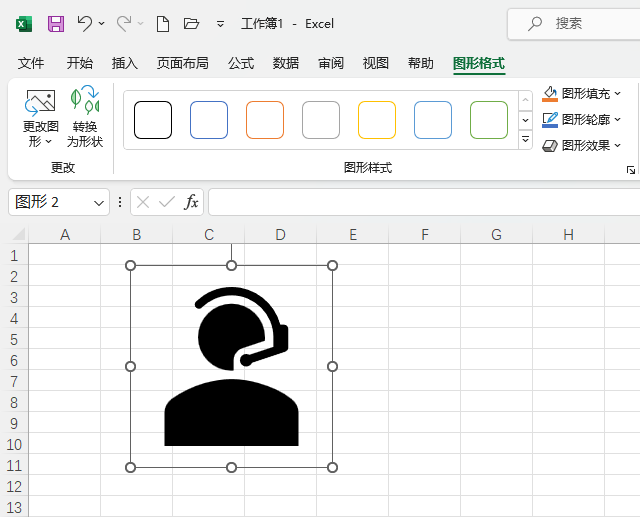
Task: Open 图形效果 dropdown
Action: pyautogui.click(x=581, y=145)
